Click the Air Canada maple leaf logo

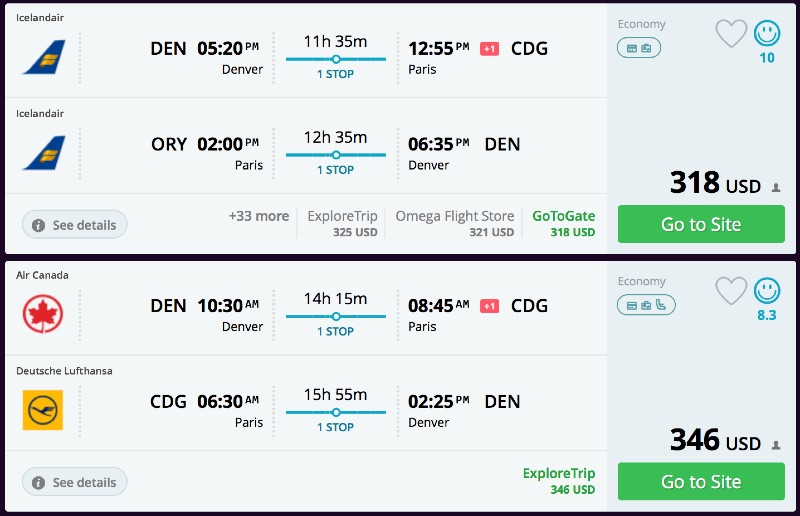click(43, 315)
